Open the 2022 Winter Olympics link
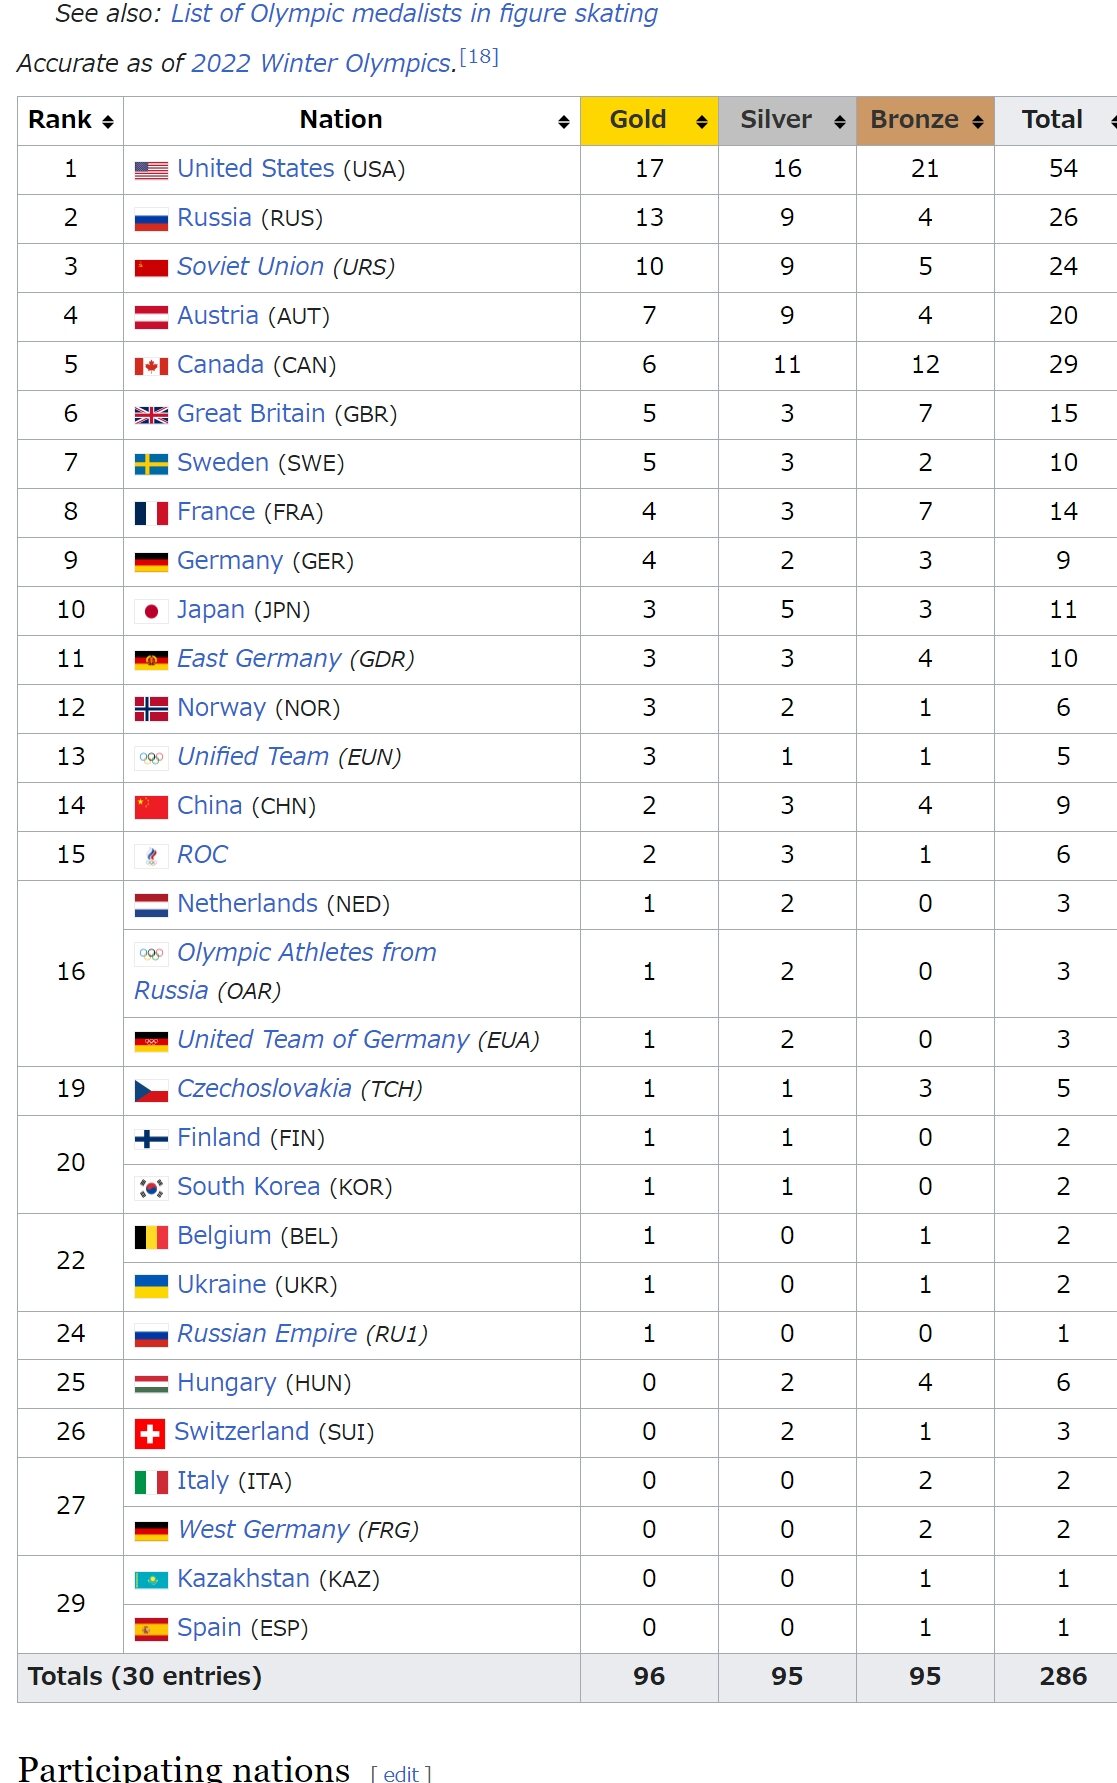The image size is (1117, 1783). click(x=323, y=63)
